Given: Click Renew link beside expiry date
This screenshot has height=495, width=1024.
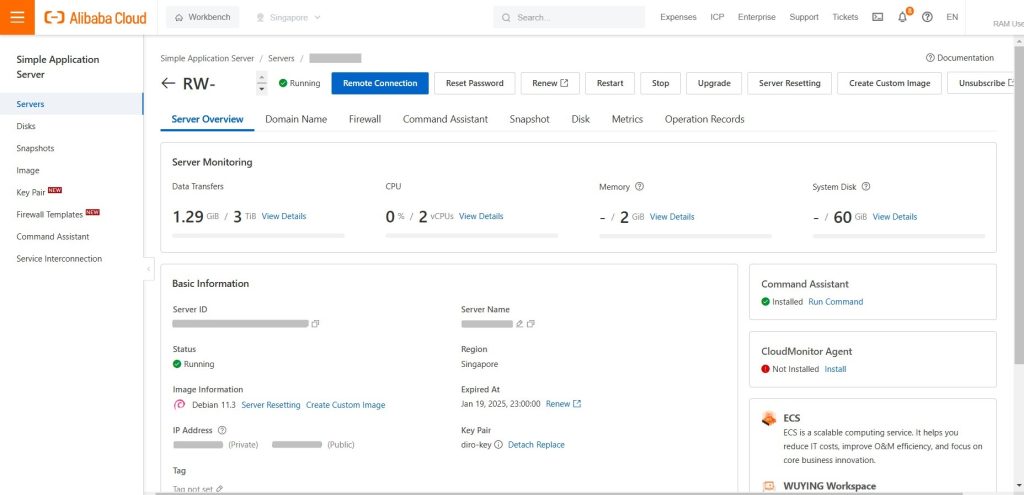Looking at the screenshot, I should 563,404.
